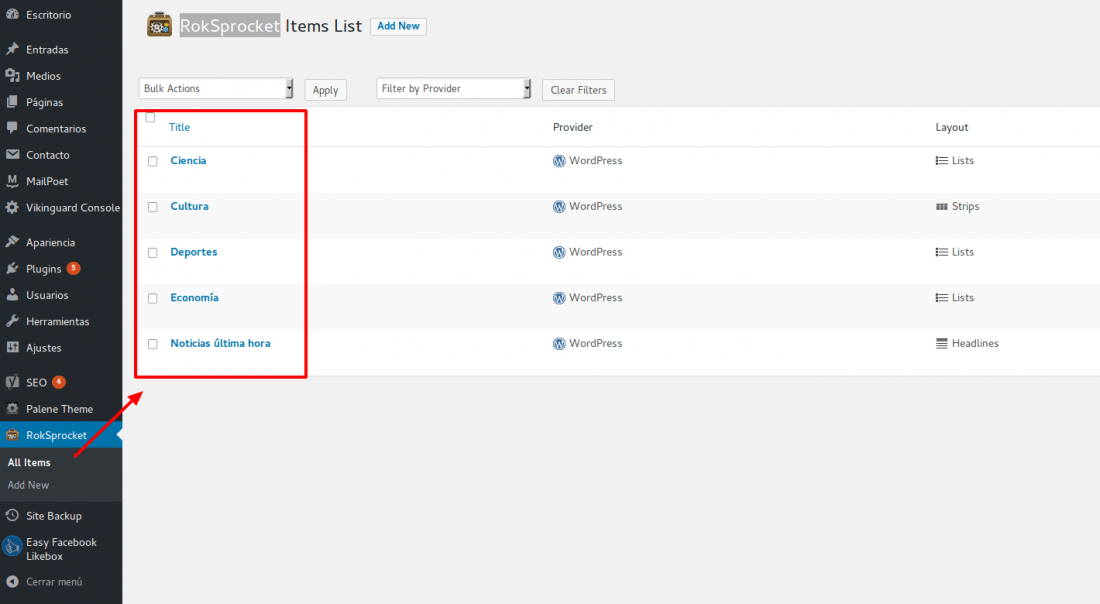The width and height of the screenshot is (1100, 604).
Task: Click the Plugins update count badge
Action: click(74, 268)
